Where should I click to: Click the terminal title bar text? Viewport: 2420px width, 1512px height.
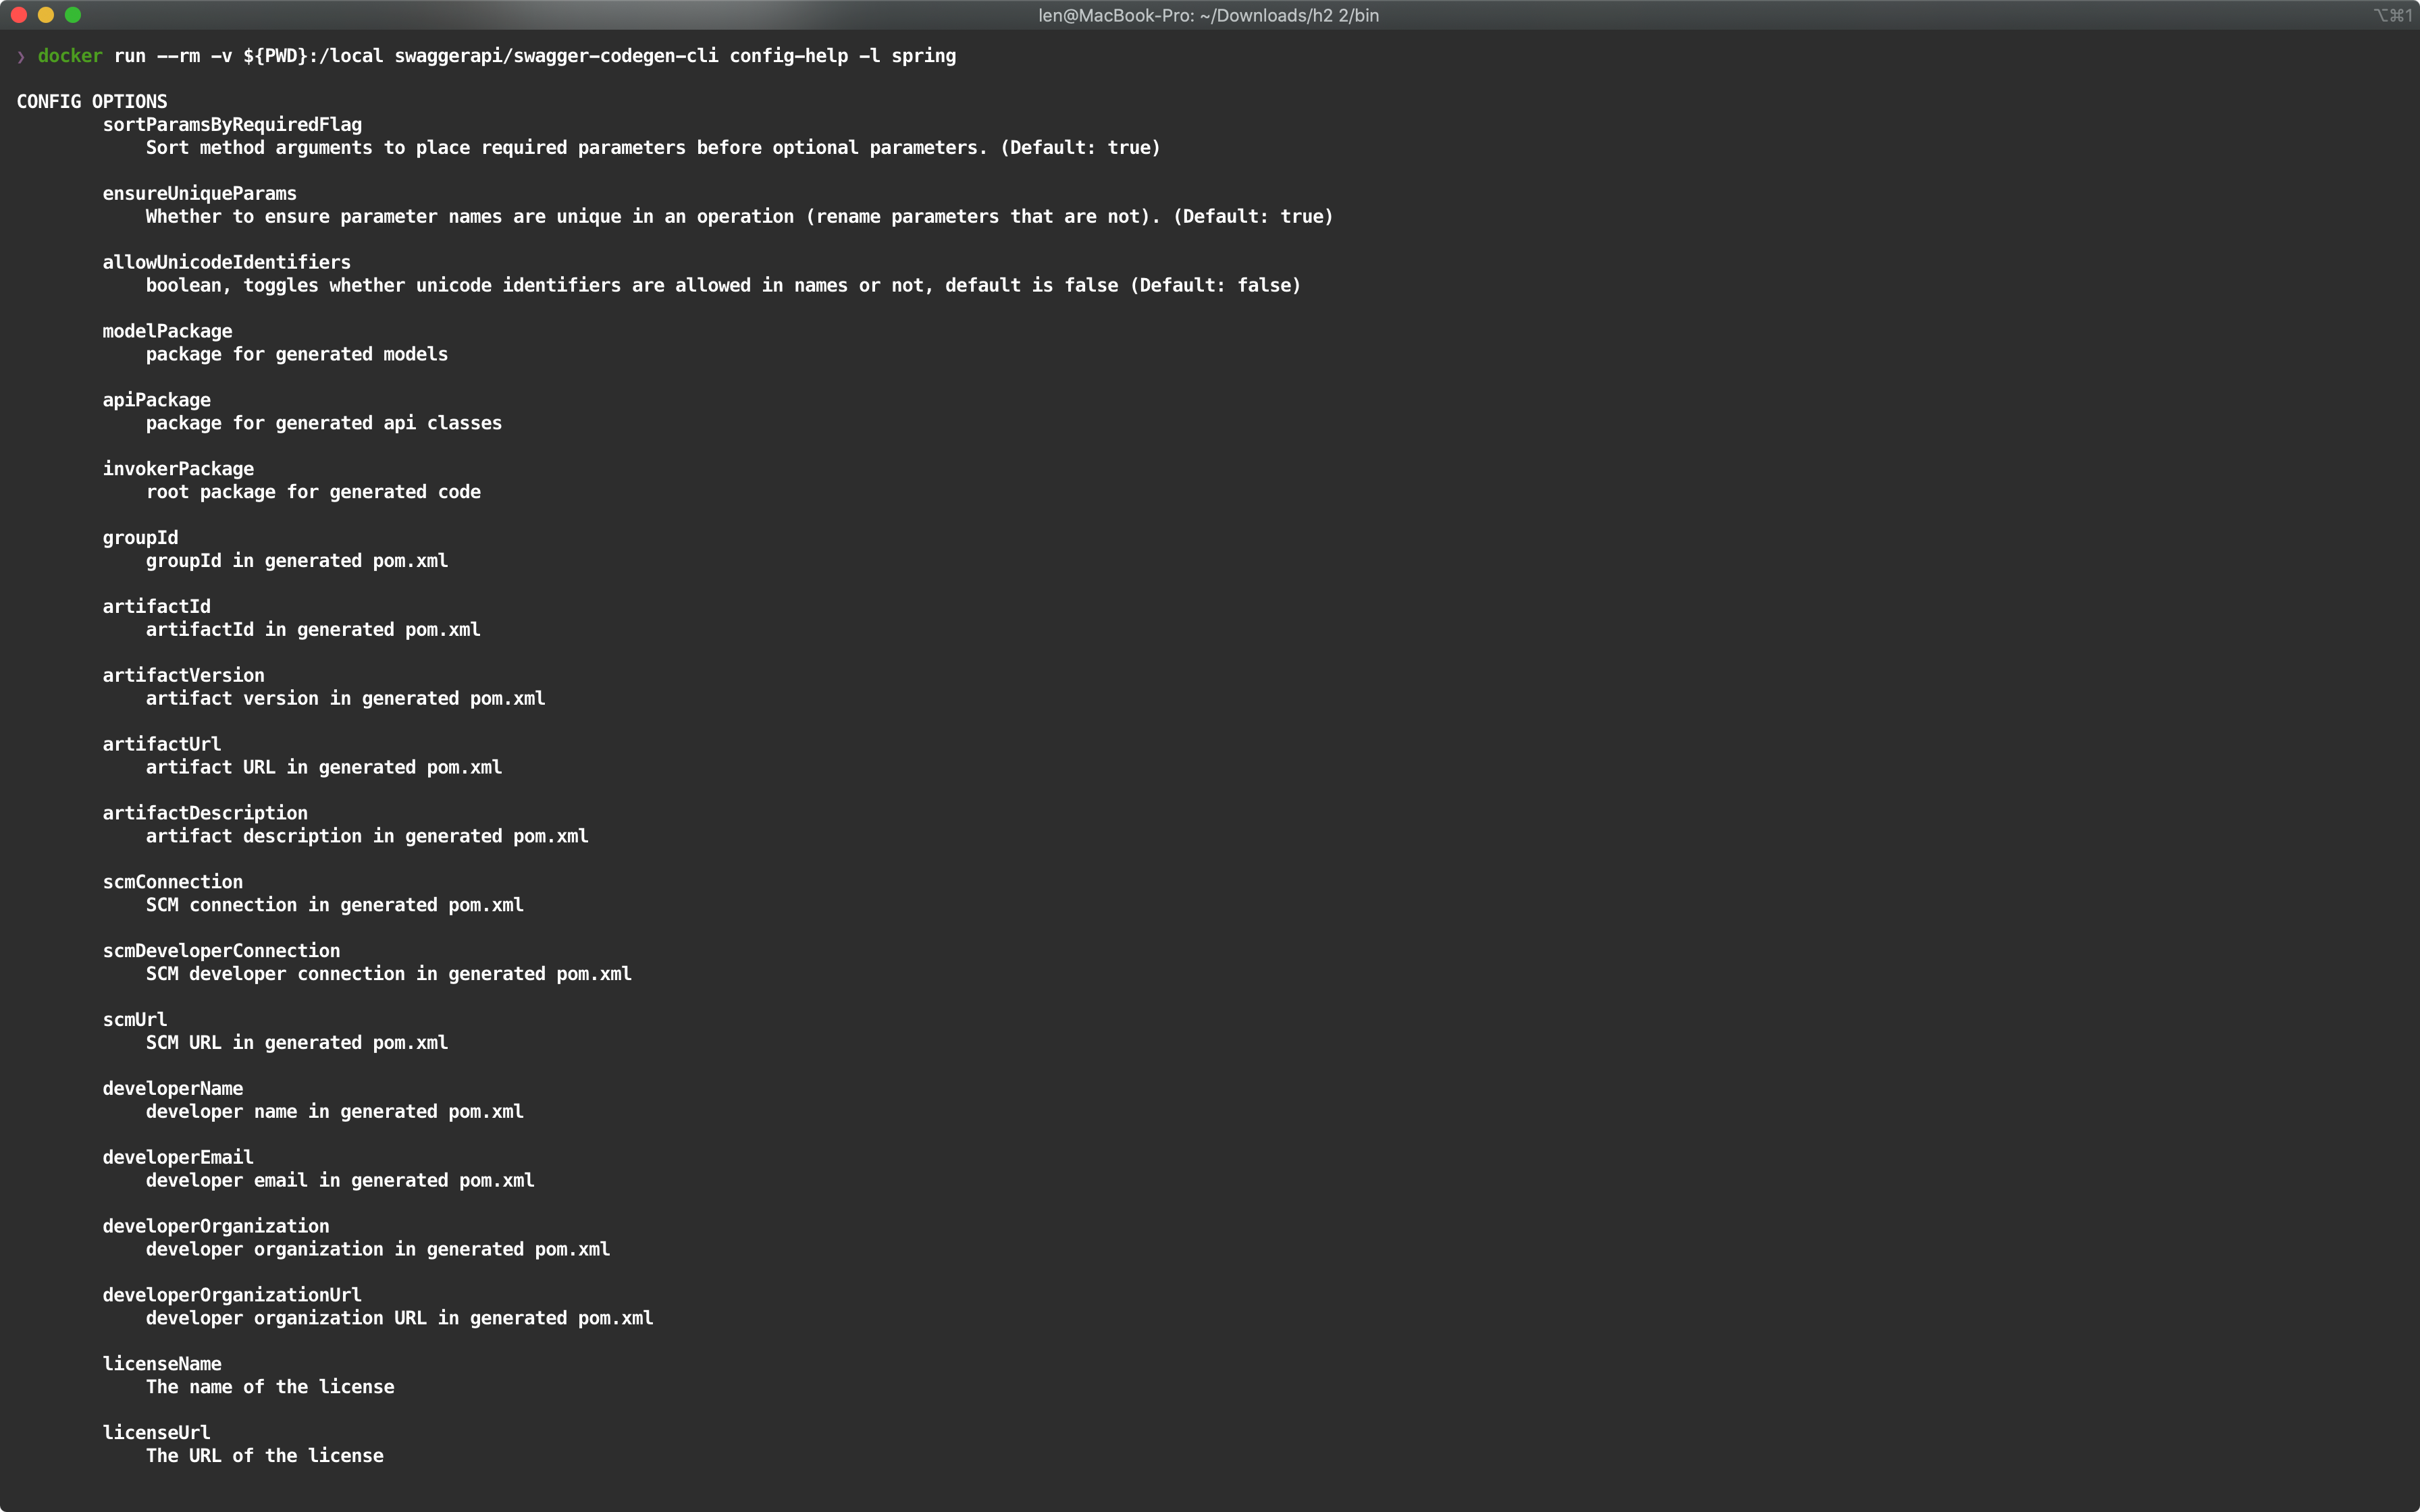pyautogui.click(x=1208, y=15)
